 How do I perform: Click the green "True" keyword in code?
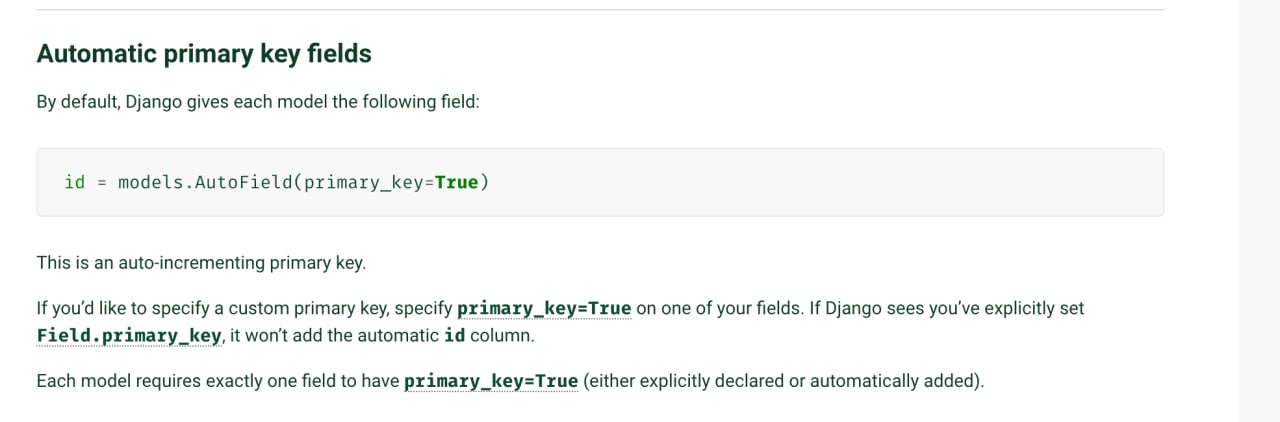tap(456, 182)
